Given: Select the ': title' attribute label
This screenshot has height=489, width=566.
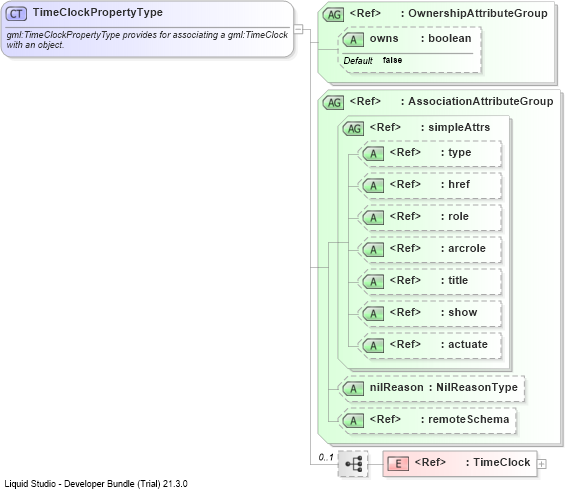Looking at the screenshot, I should 454,280.
